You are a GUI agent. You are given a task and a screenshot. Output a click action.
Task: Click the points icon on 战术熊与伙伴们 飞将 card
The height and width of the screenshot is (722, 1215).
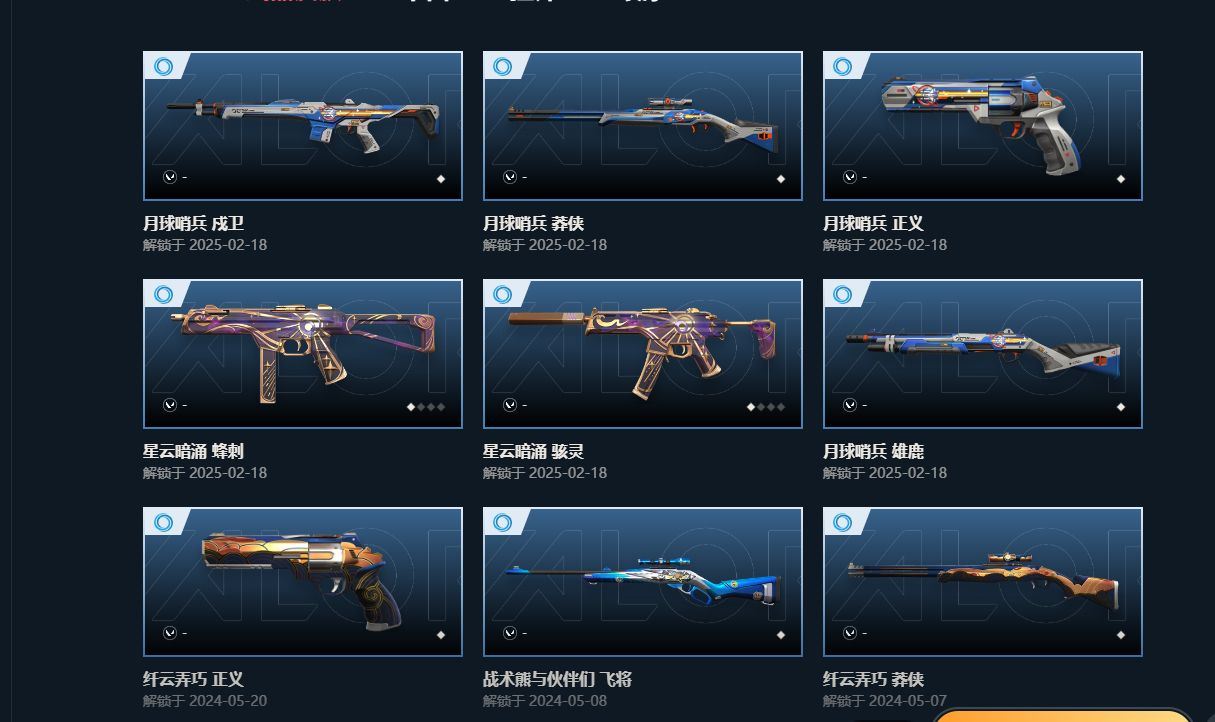[x=509, y=633]
